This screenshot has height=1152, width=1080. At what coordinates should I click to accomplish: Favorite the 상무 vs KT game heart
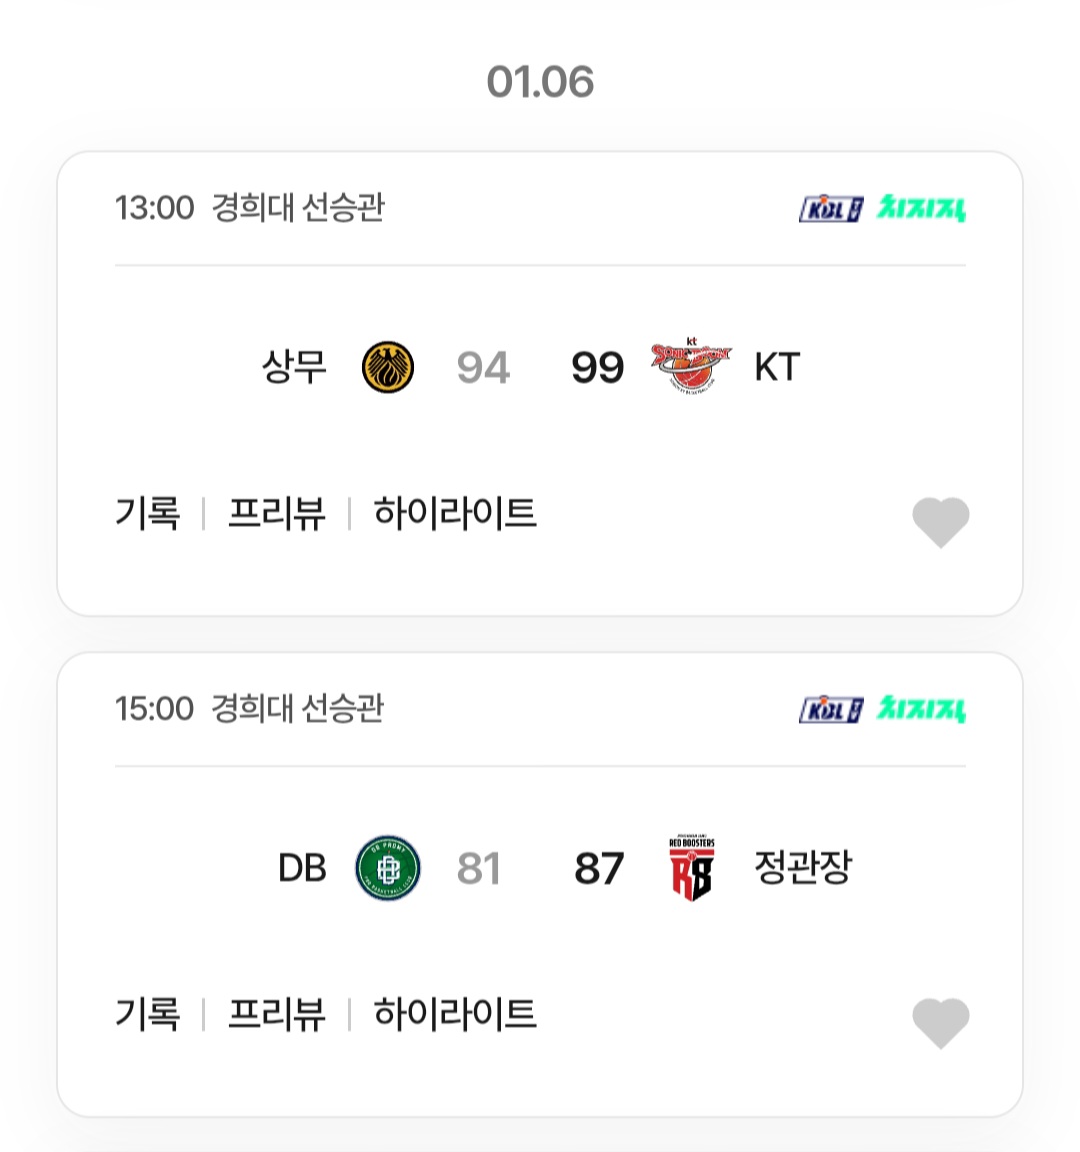point(941,521)
